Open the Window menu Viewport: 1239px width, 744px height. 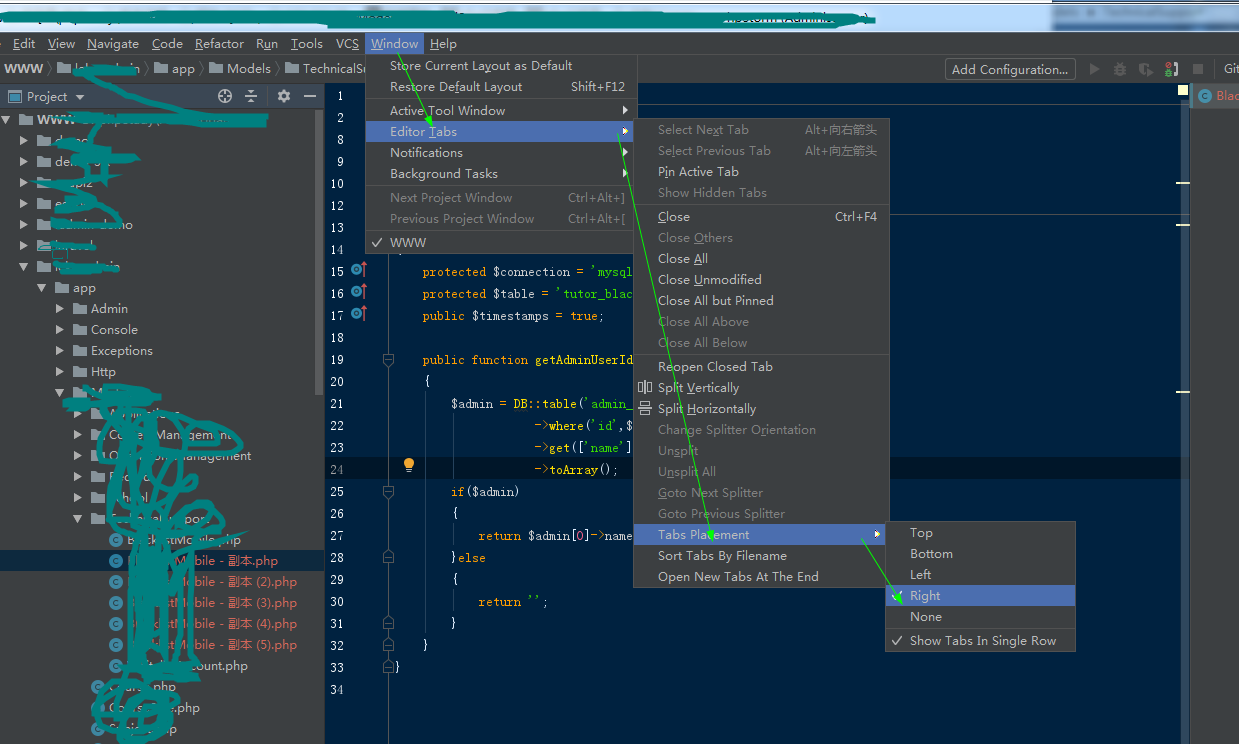pyautogui.click(x=394, y=44)
